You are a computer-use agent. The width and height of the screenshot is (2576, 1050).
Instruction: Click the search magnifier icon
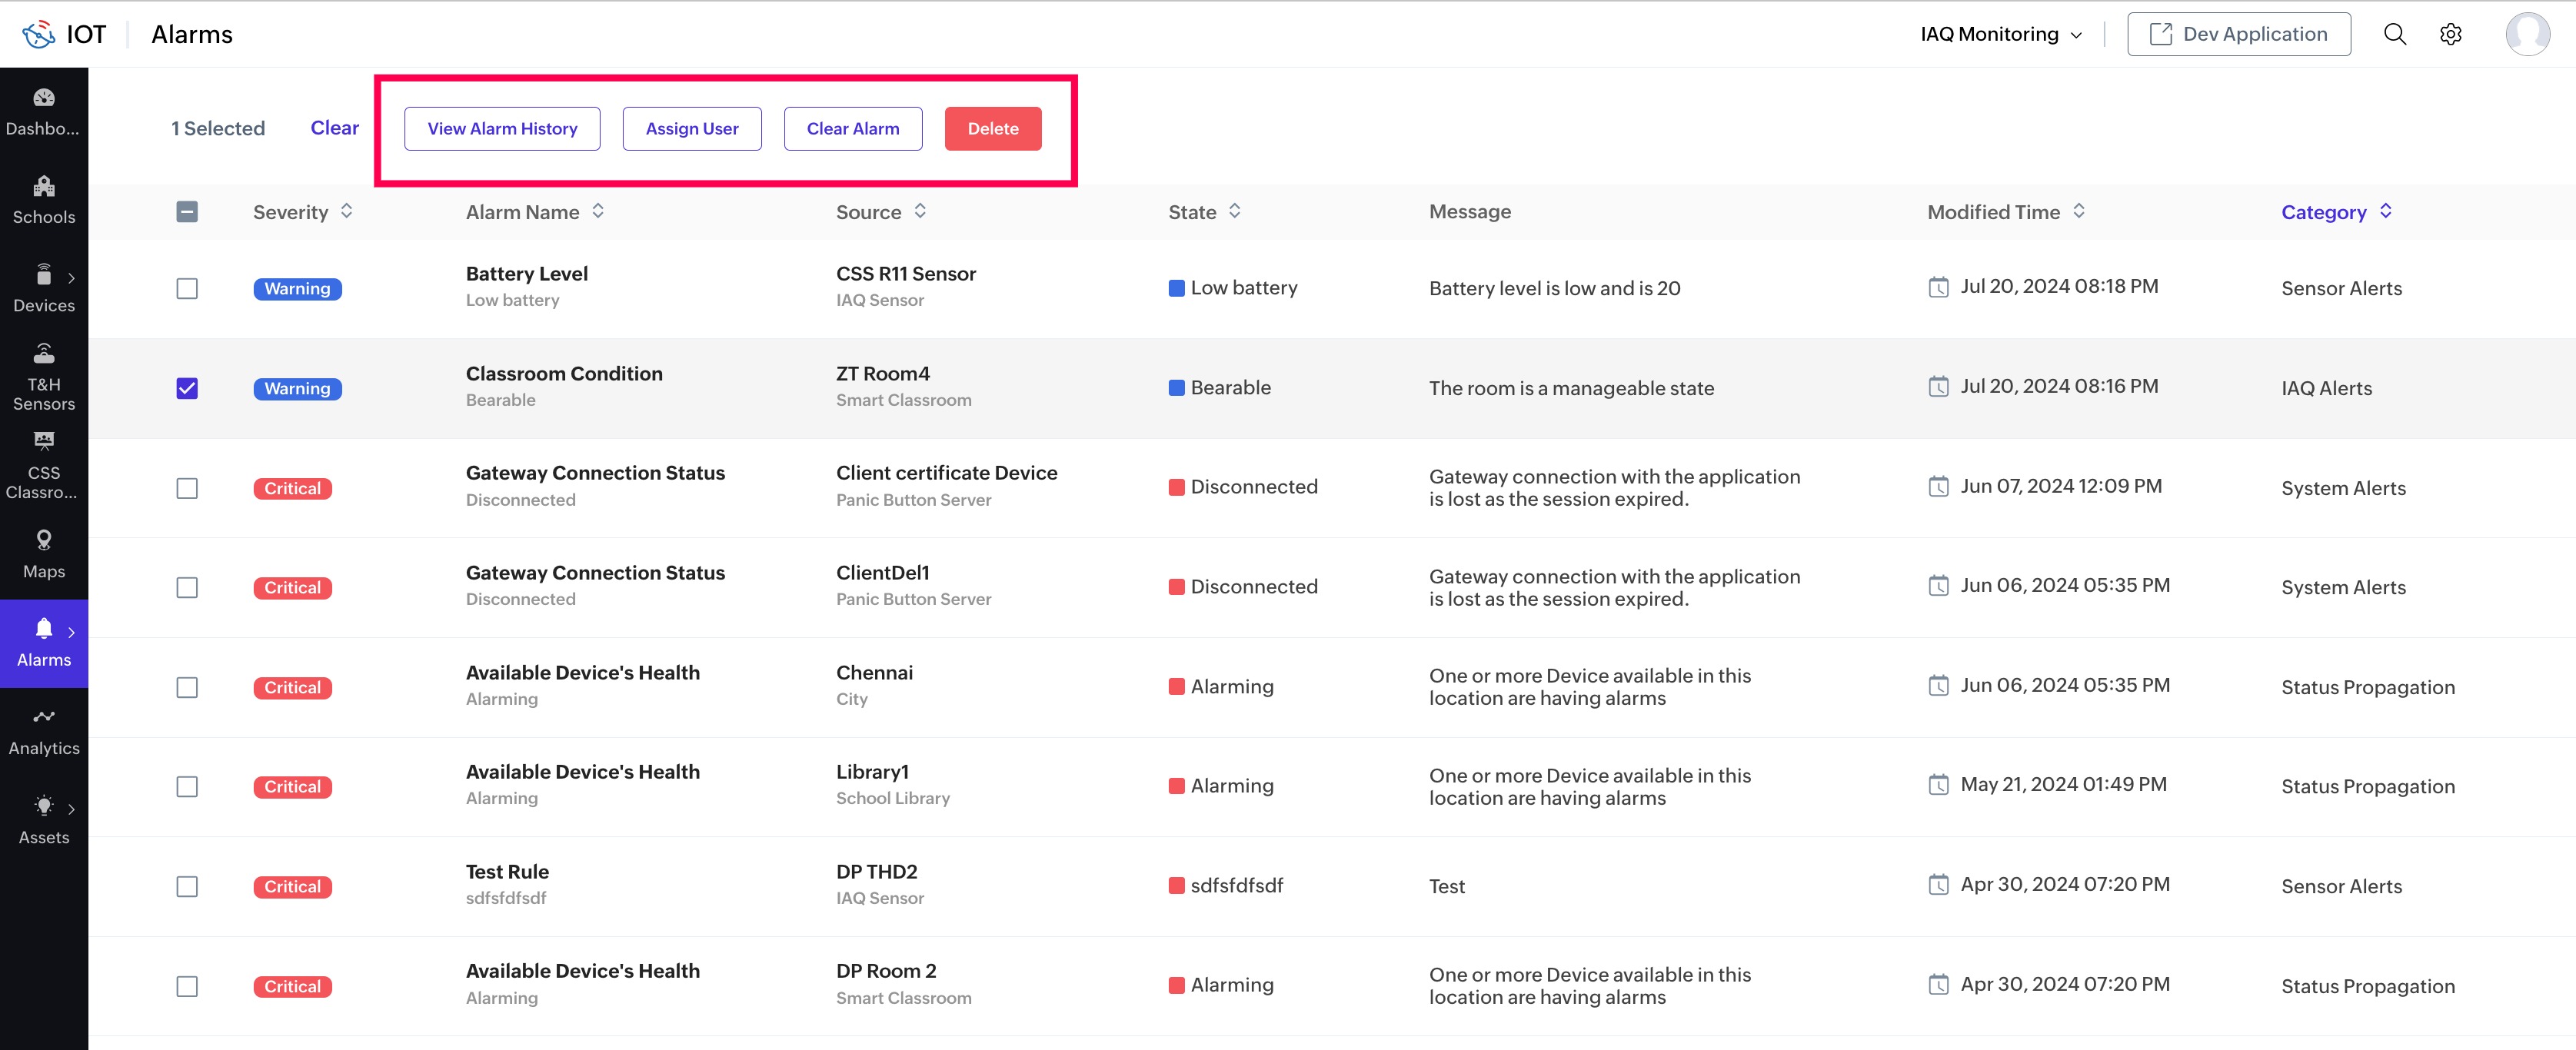coord(2394,34)
